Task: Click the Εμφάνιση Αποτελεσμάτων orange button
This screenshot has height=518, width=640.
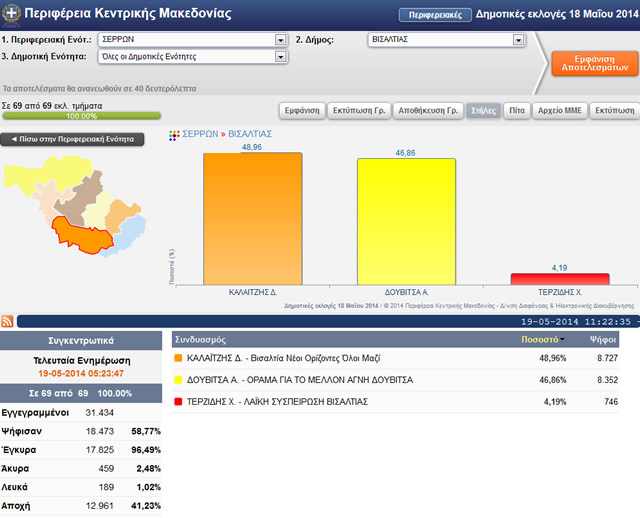Action: [x=593, y=63]
